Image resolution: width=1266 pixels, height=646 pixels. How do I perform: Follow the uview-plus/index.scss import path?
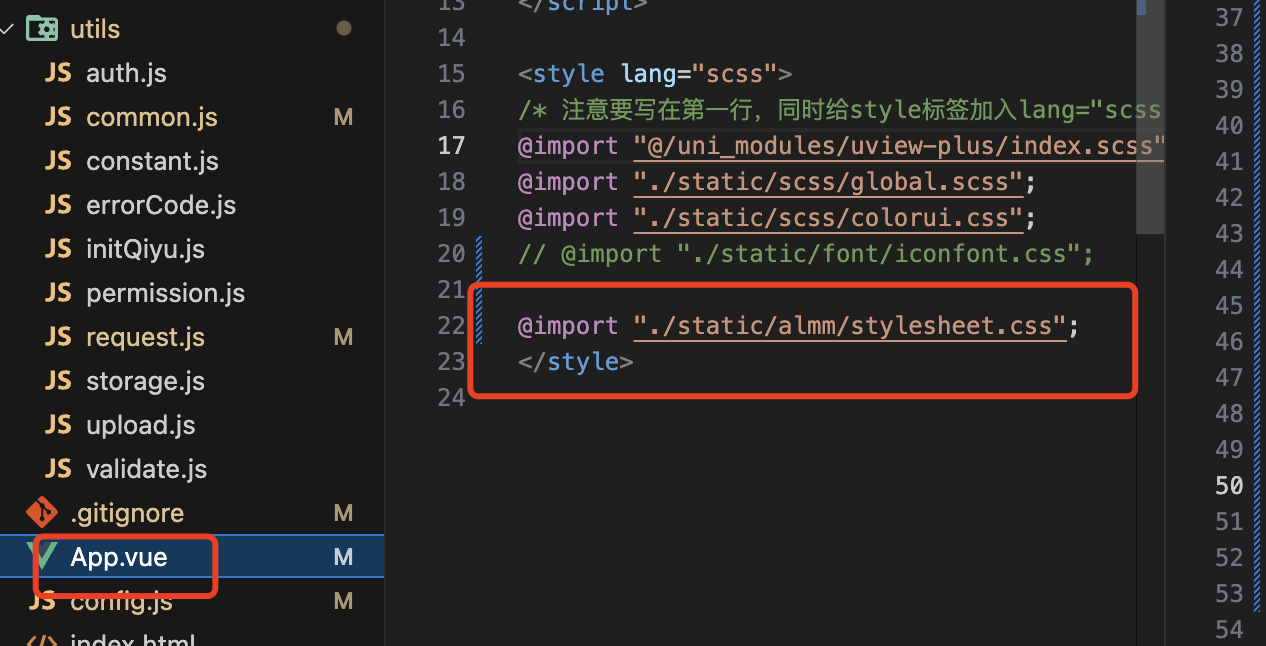899,146
